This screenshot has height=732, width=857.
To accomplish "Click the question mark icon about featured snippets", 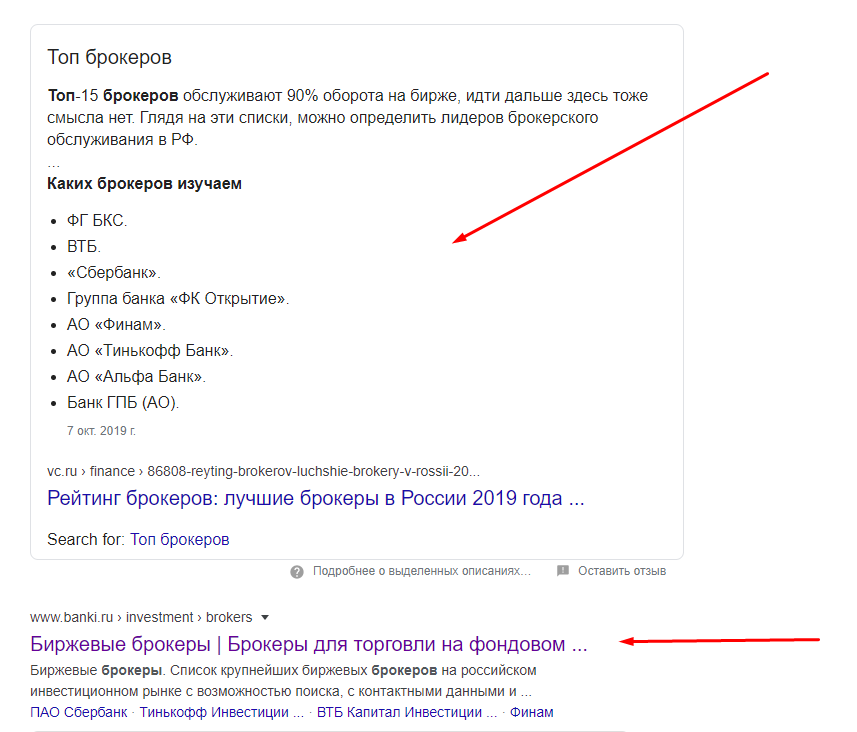I will coord(297,571).
